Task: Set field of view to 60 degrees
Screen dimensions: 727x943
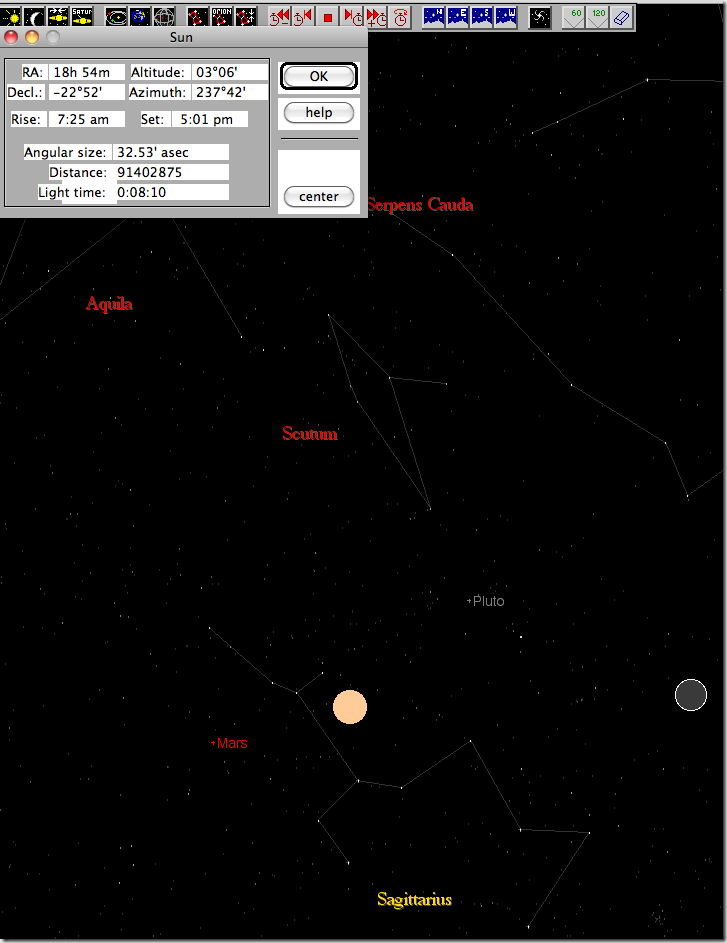Action: (x=573, y=16)
